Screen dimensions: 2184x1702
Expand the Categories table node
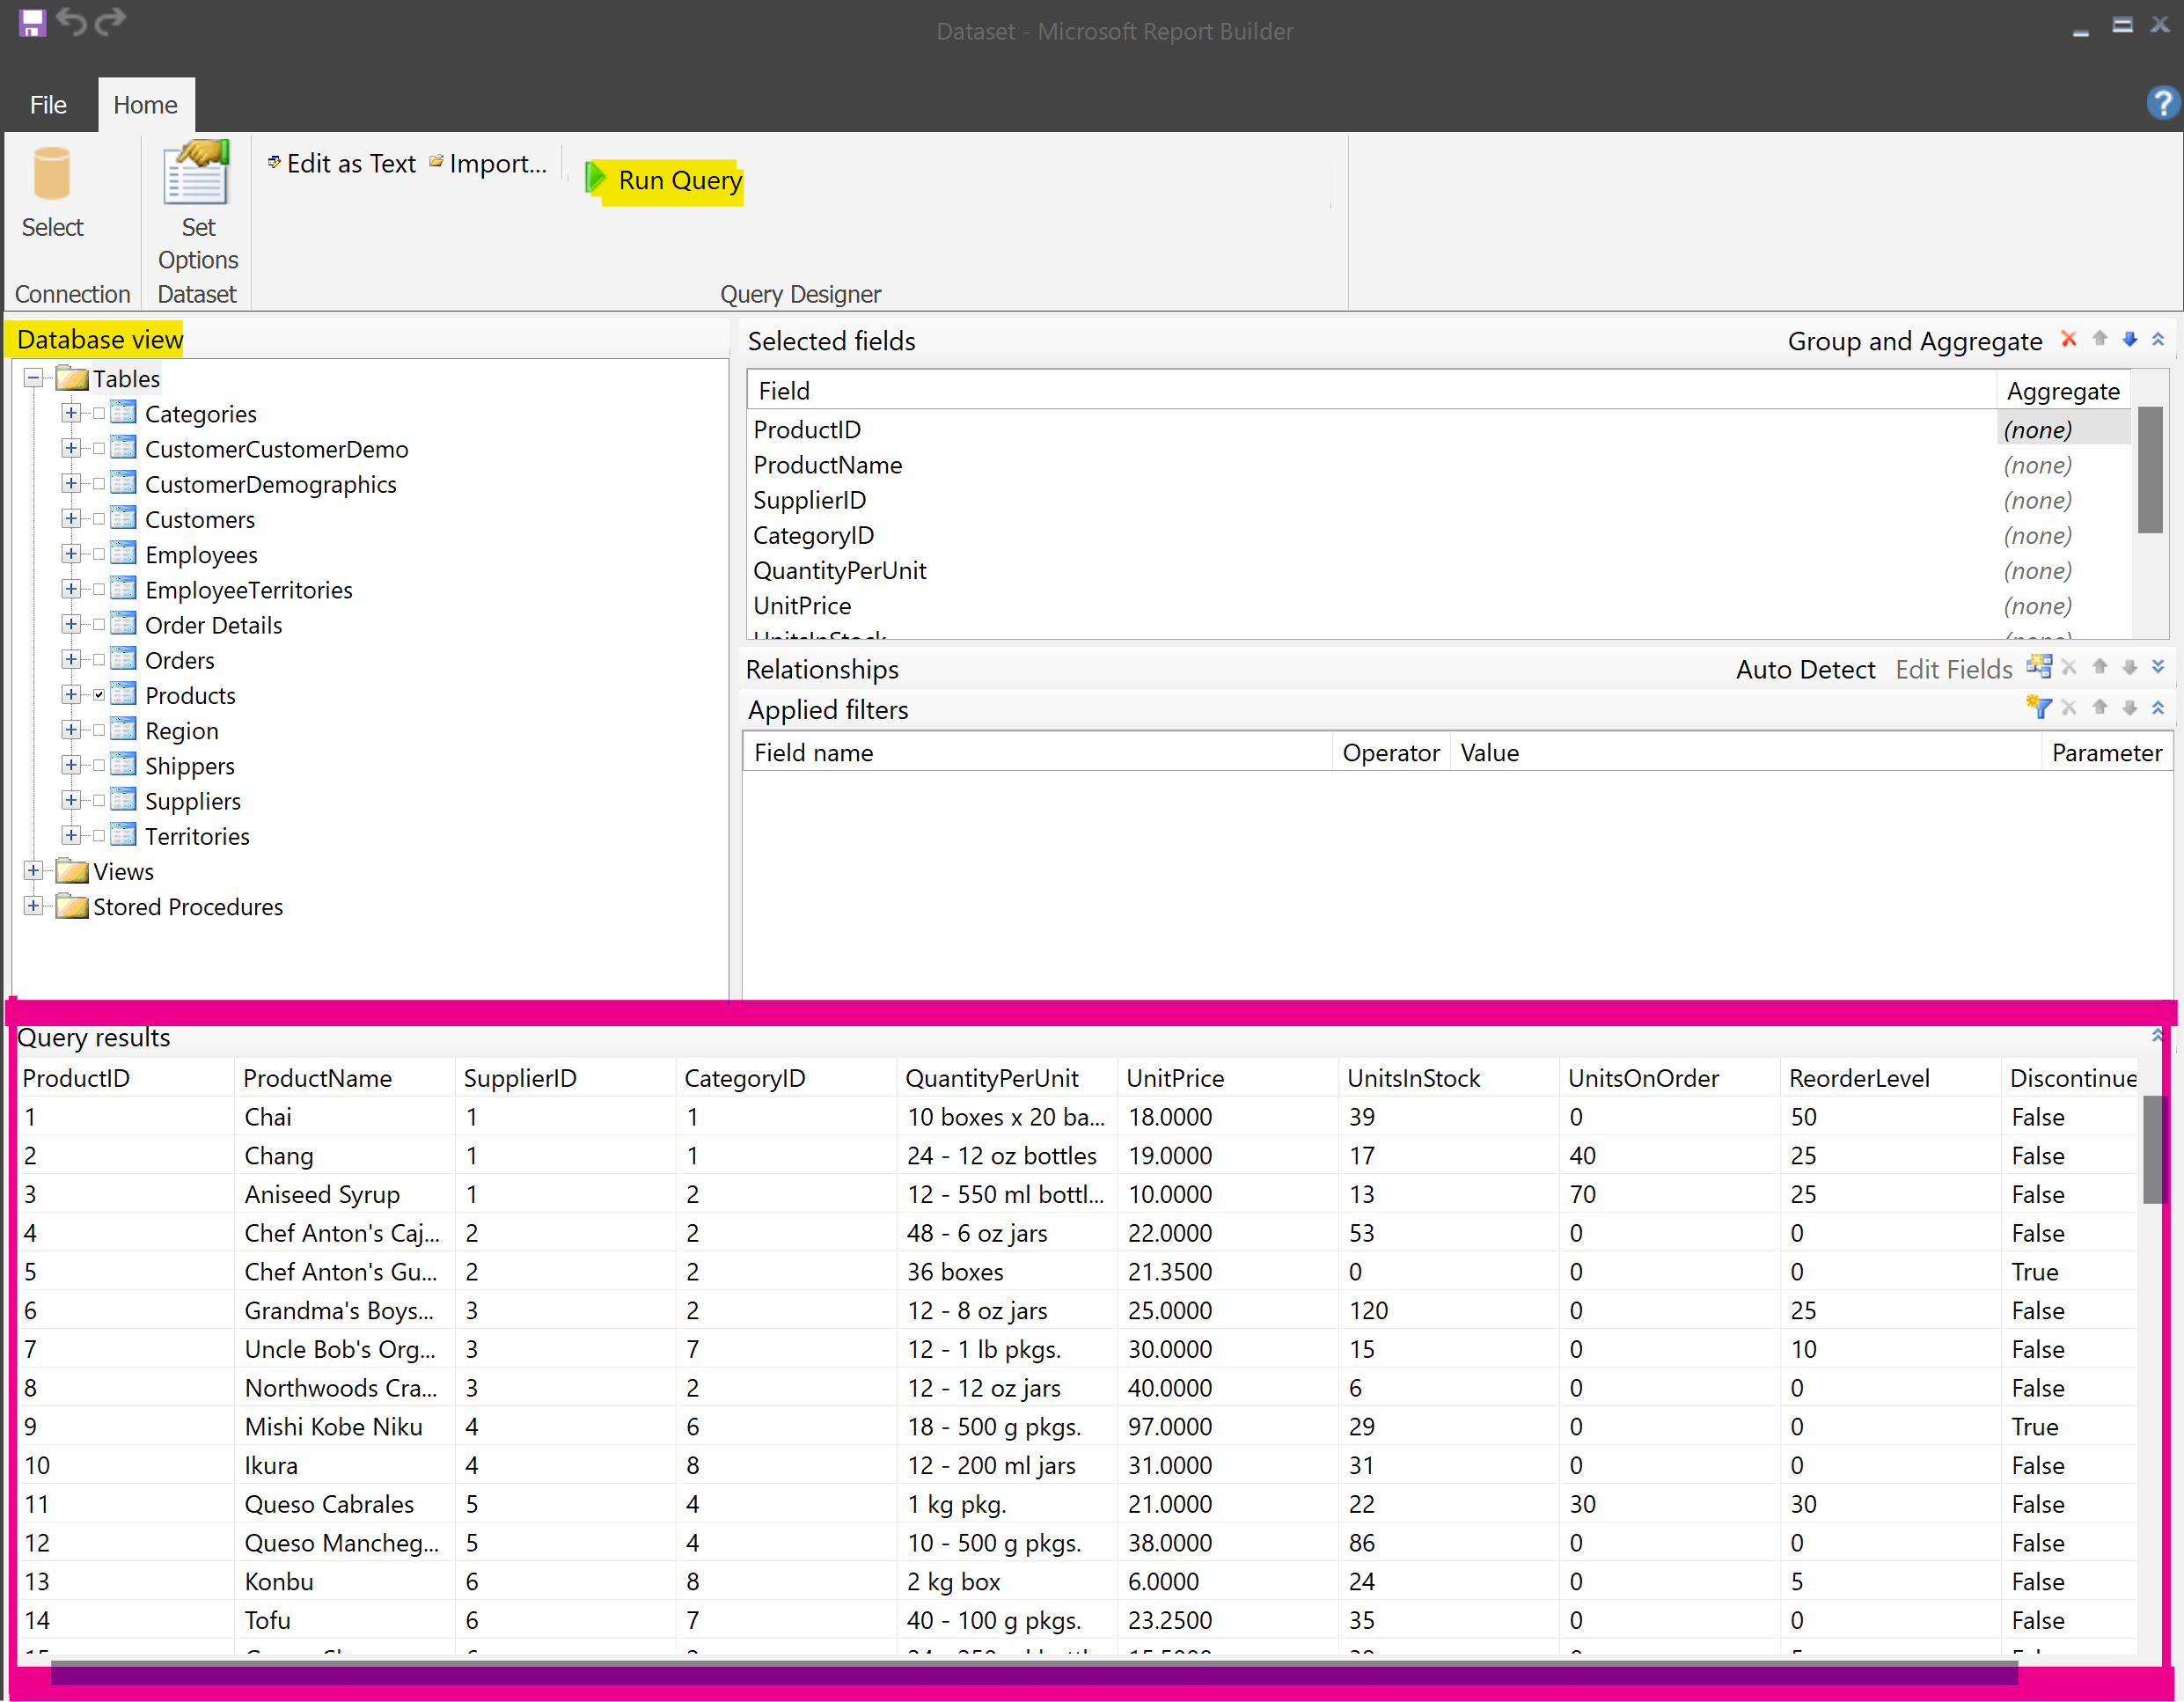point(71,414)
